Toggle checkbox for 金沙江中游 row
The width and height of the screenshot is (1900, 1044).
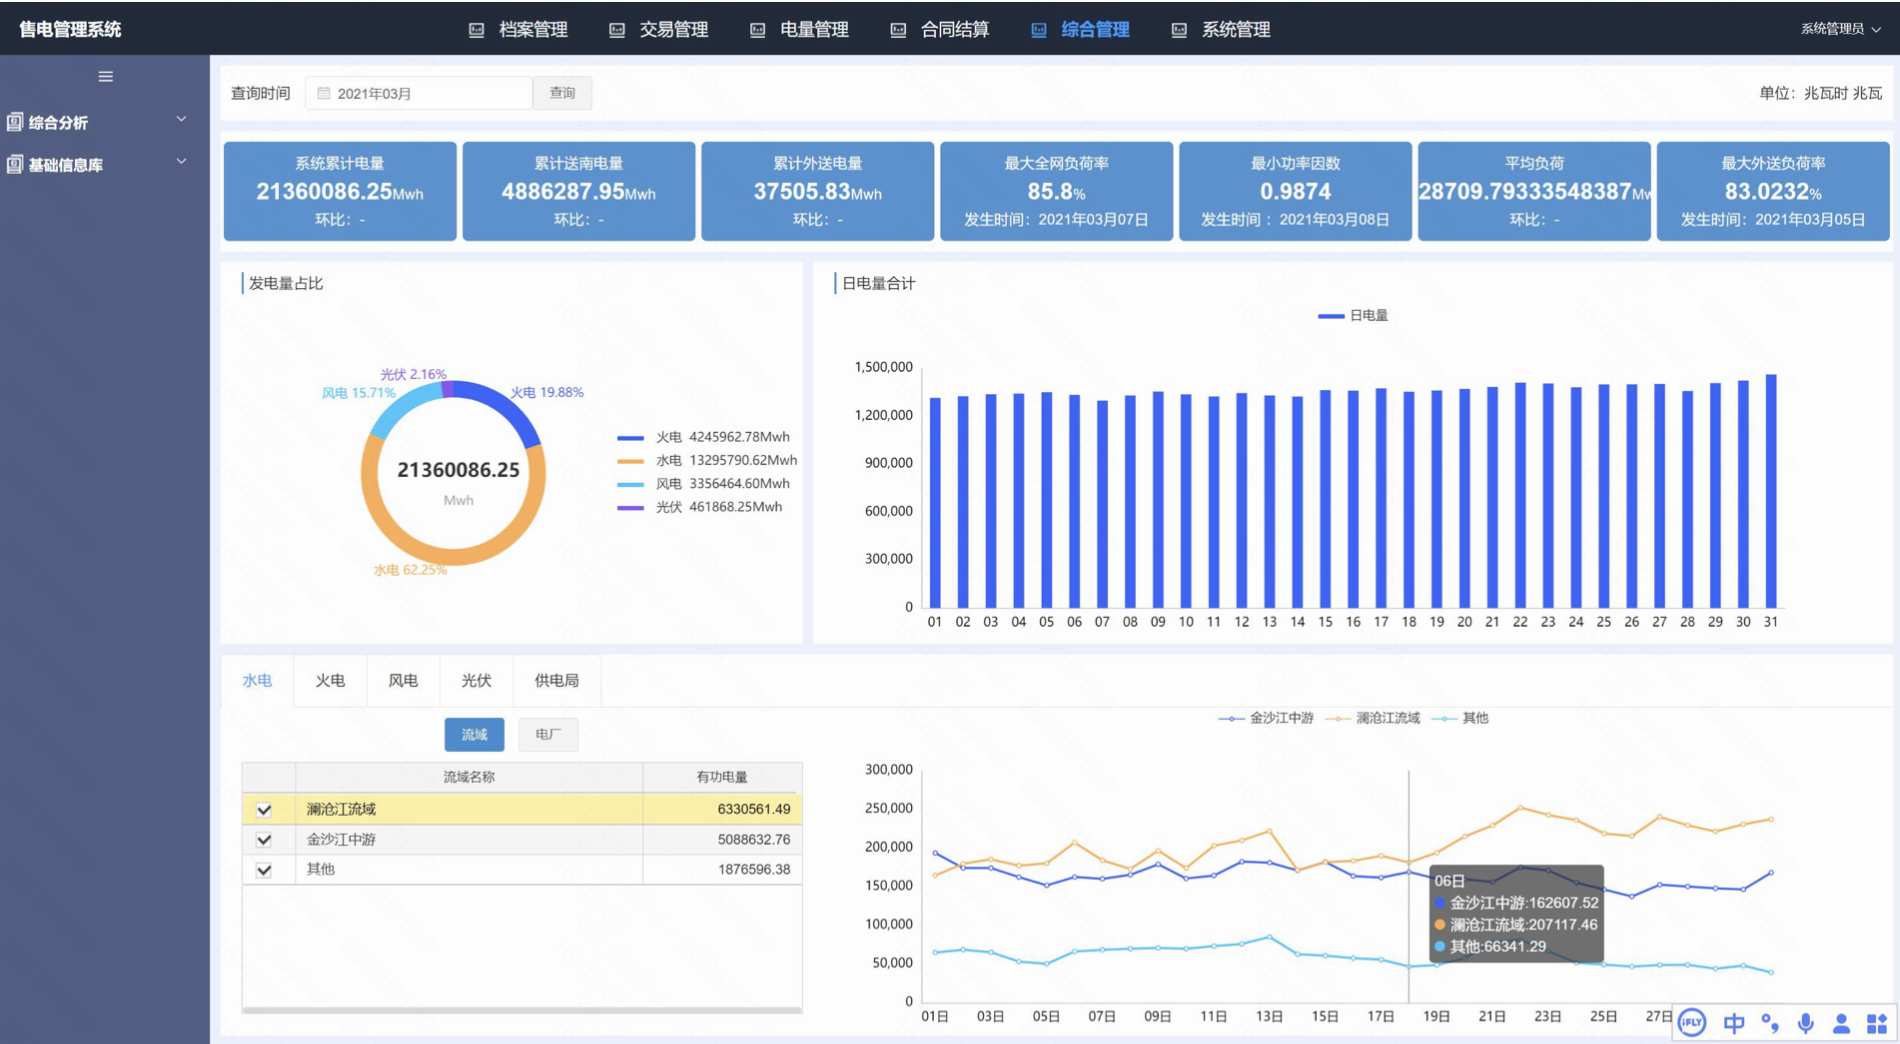264,840
